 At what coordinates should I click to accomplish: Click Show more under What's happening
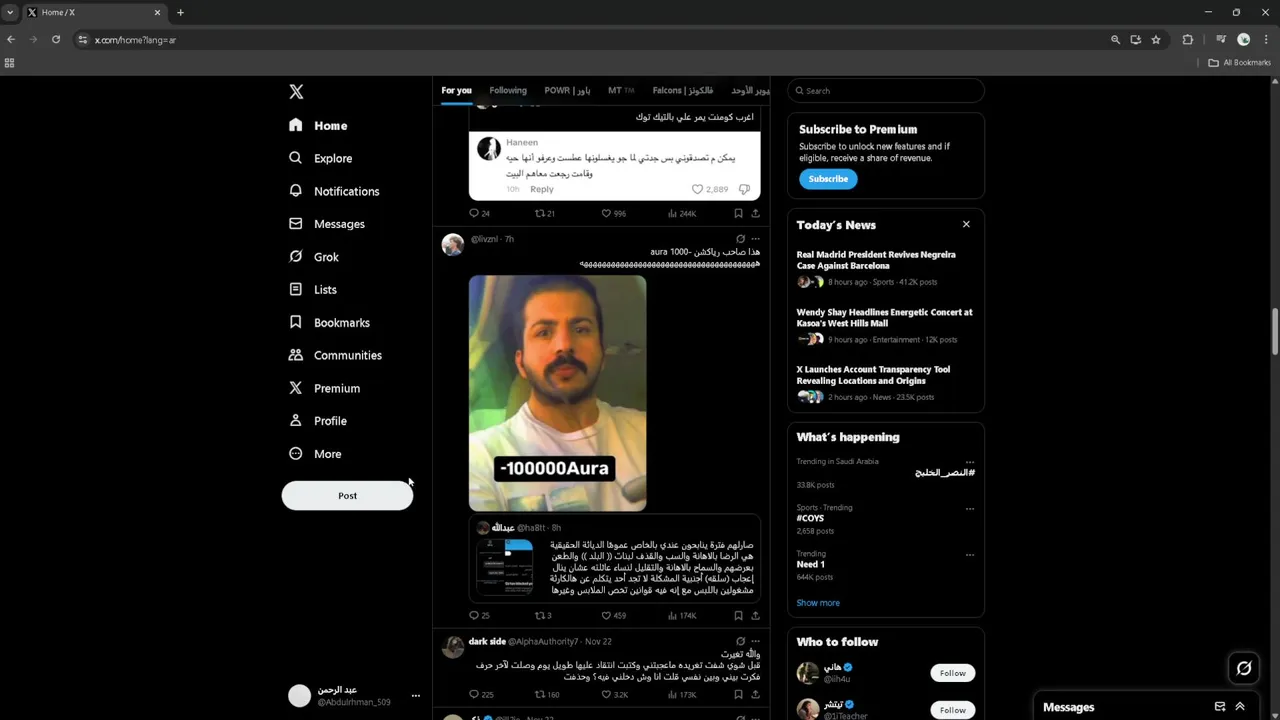[818, 603]
